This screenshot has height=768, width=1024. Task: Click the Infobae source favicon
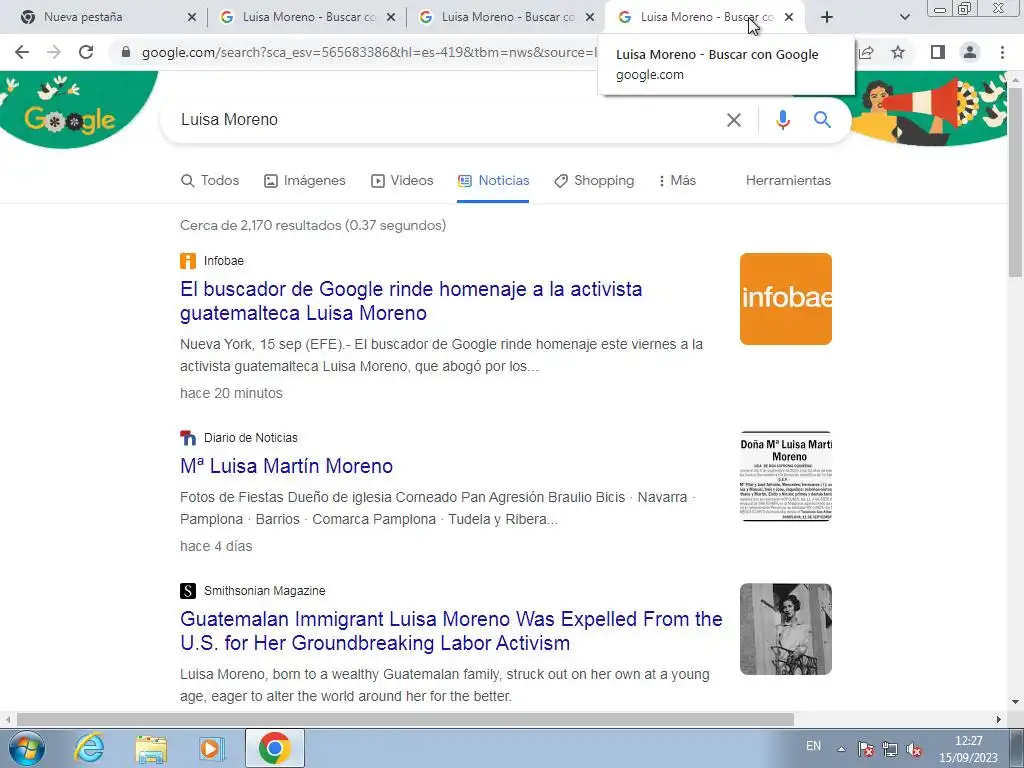[187, 261]
